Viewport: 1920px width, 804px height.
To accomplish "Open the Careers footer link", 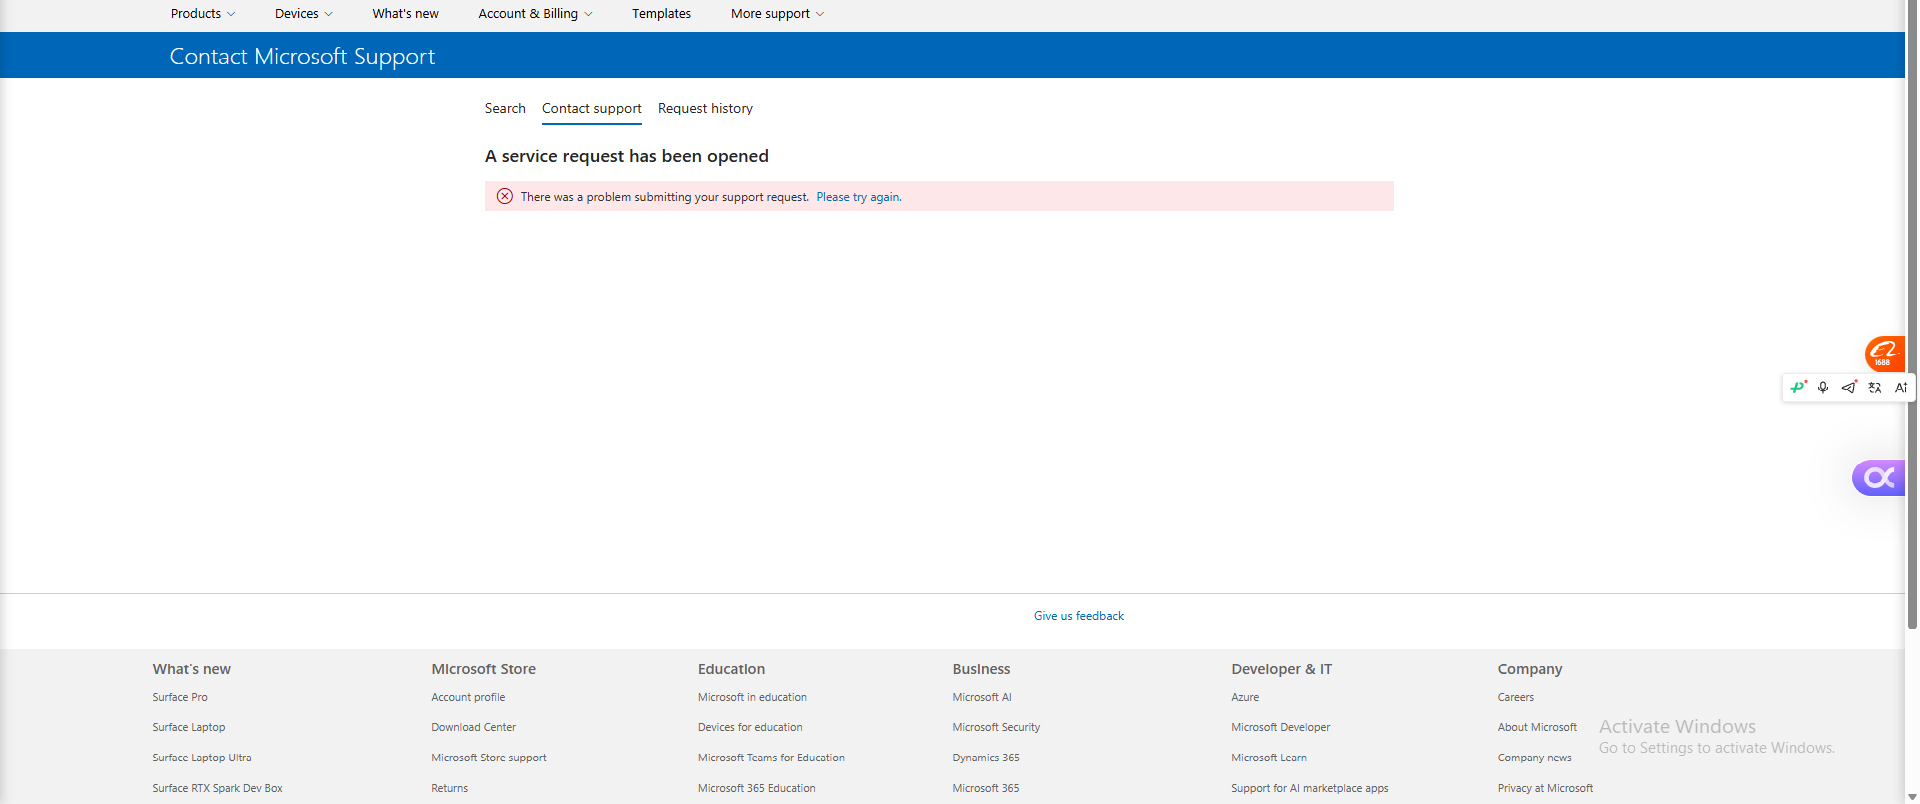I will 1516,697.
